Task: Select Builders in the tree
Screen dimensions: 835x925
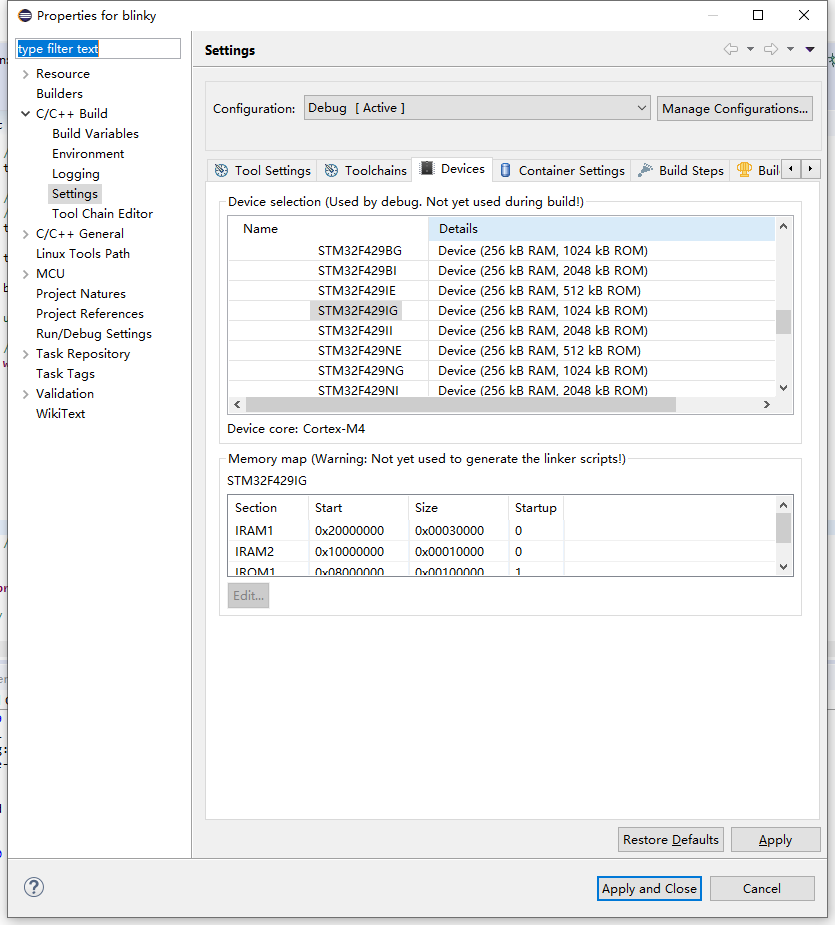Action: [59, 94]
